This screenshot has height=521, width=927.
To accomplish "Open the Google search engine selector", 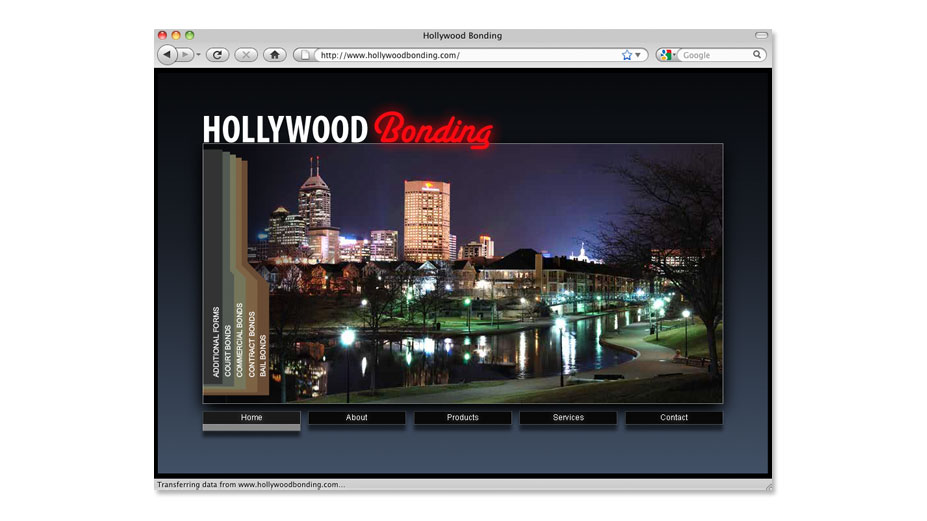I will (667, 55).
